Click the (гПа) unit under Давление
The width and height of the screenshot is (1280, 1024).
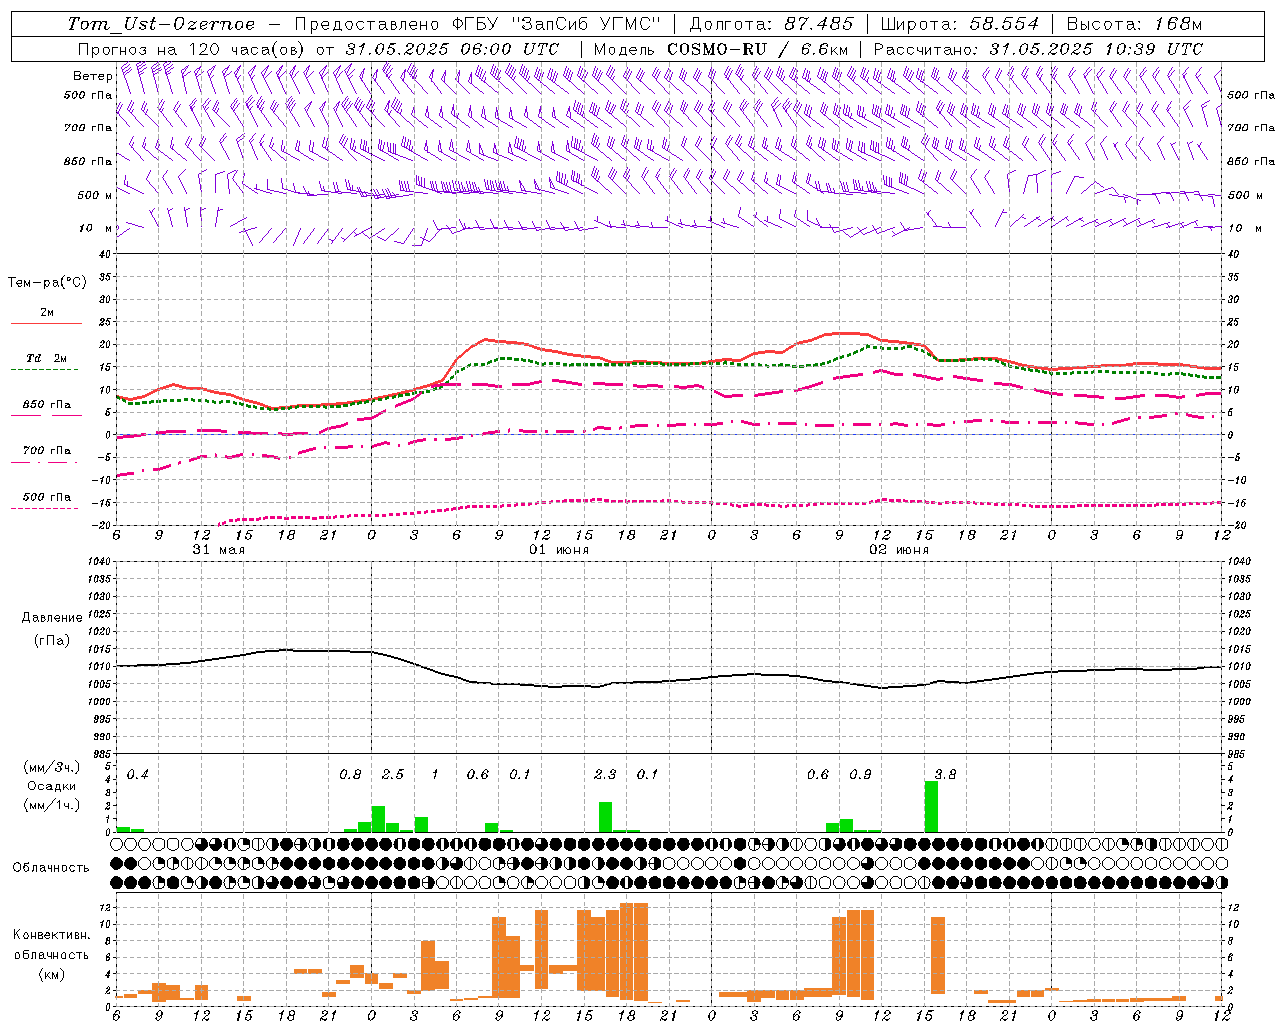[51, 641]
